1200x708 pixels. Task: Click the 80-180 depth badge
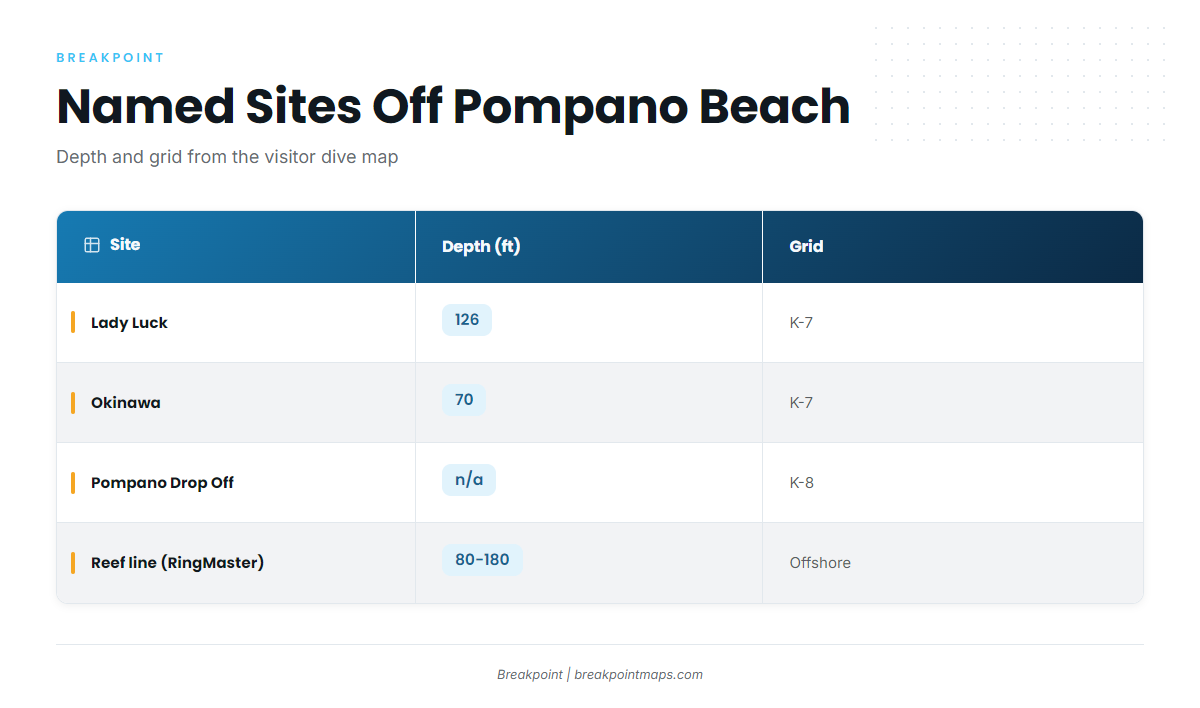pos(482,560)
